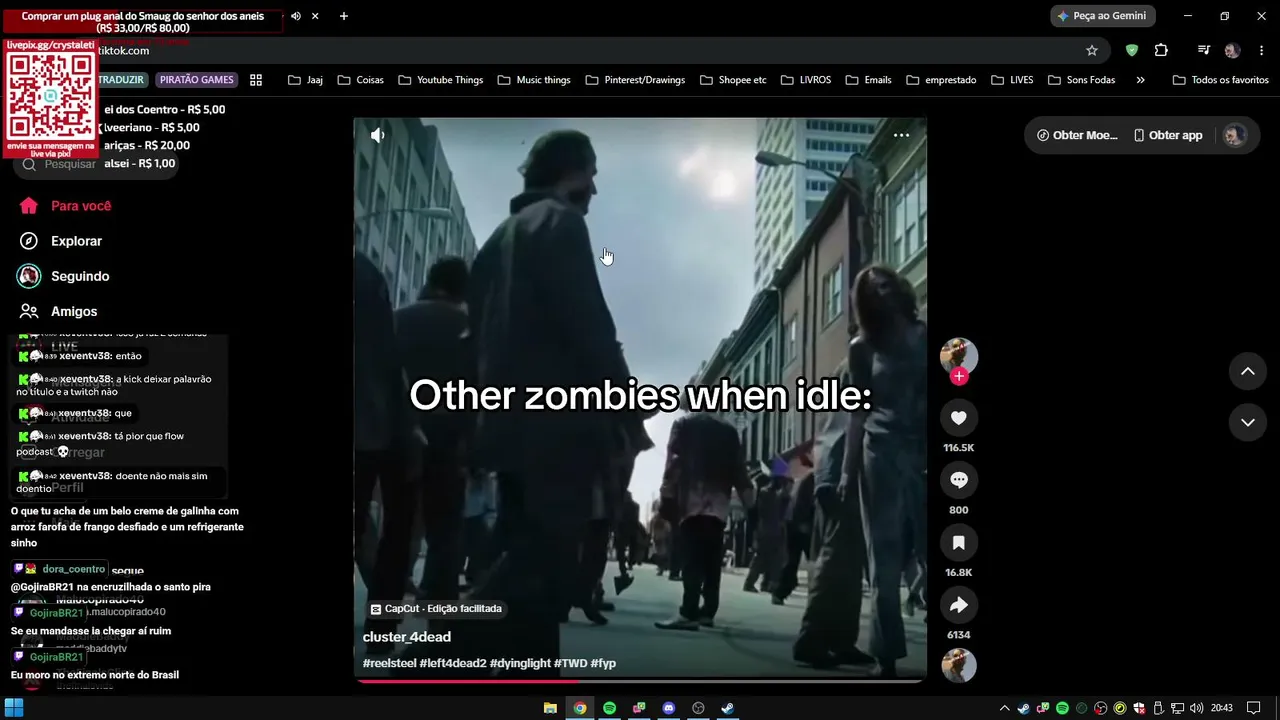Open Steam from the taskbar
This screenshot has height=720, width=1280.
728,708
